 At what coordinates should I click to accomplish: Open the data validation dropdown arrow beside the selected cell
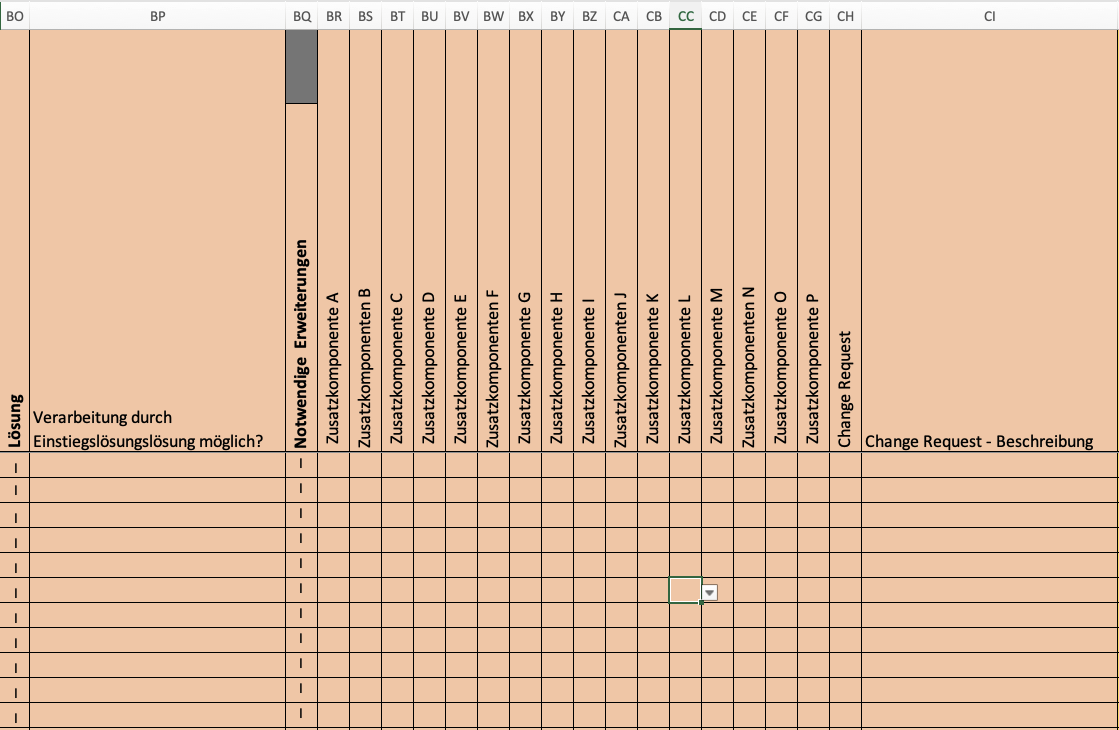click(x=710, y=592)
